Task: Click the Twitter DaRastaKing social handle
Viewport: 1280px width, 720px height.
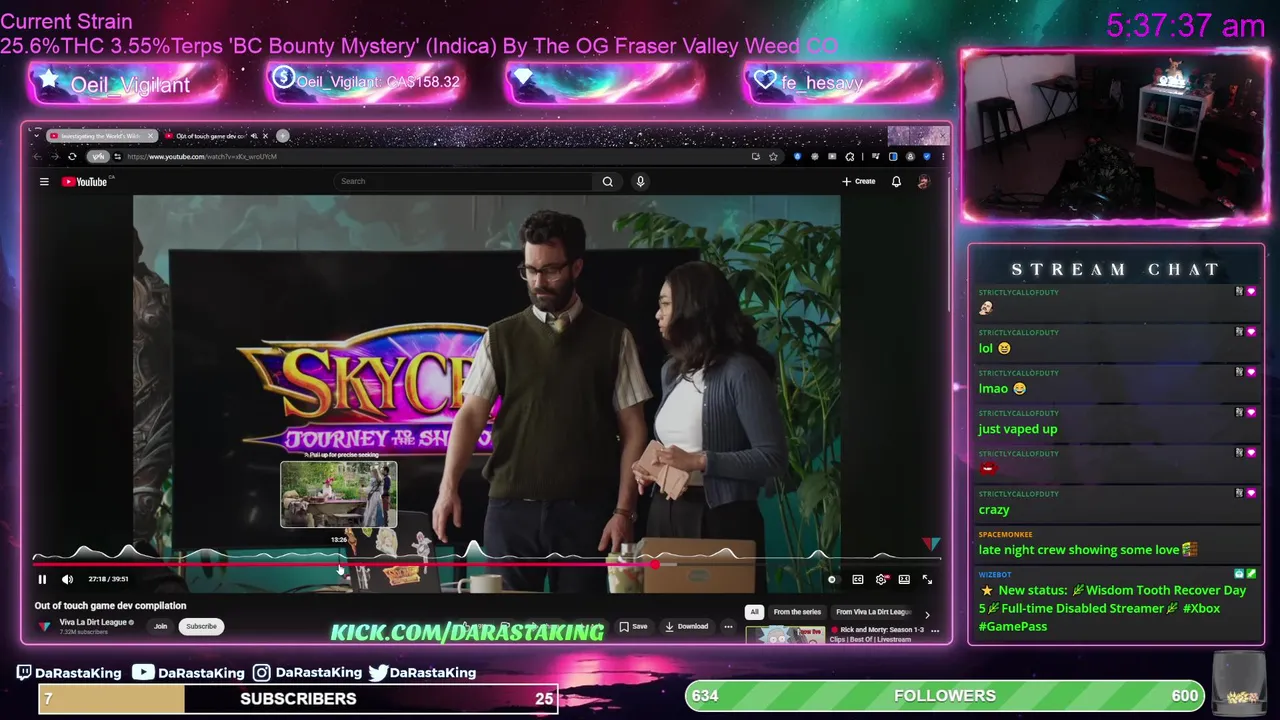Action: pyautogui.click(x=421, y=673)
